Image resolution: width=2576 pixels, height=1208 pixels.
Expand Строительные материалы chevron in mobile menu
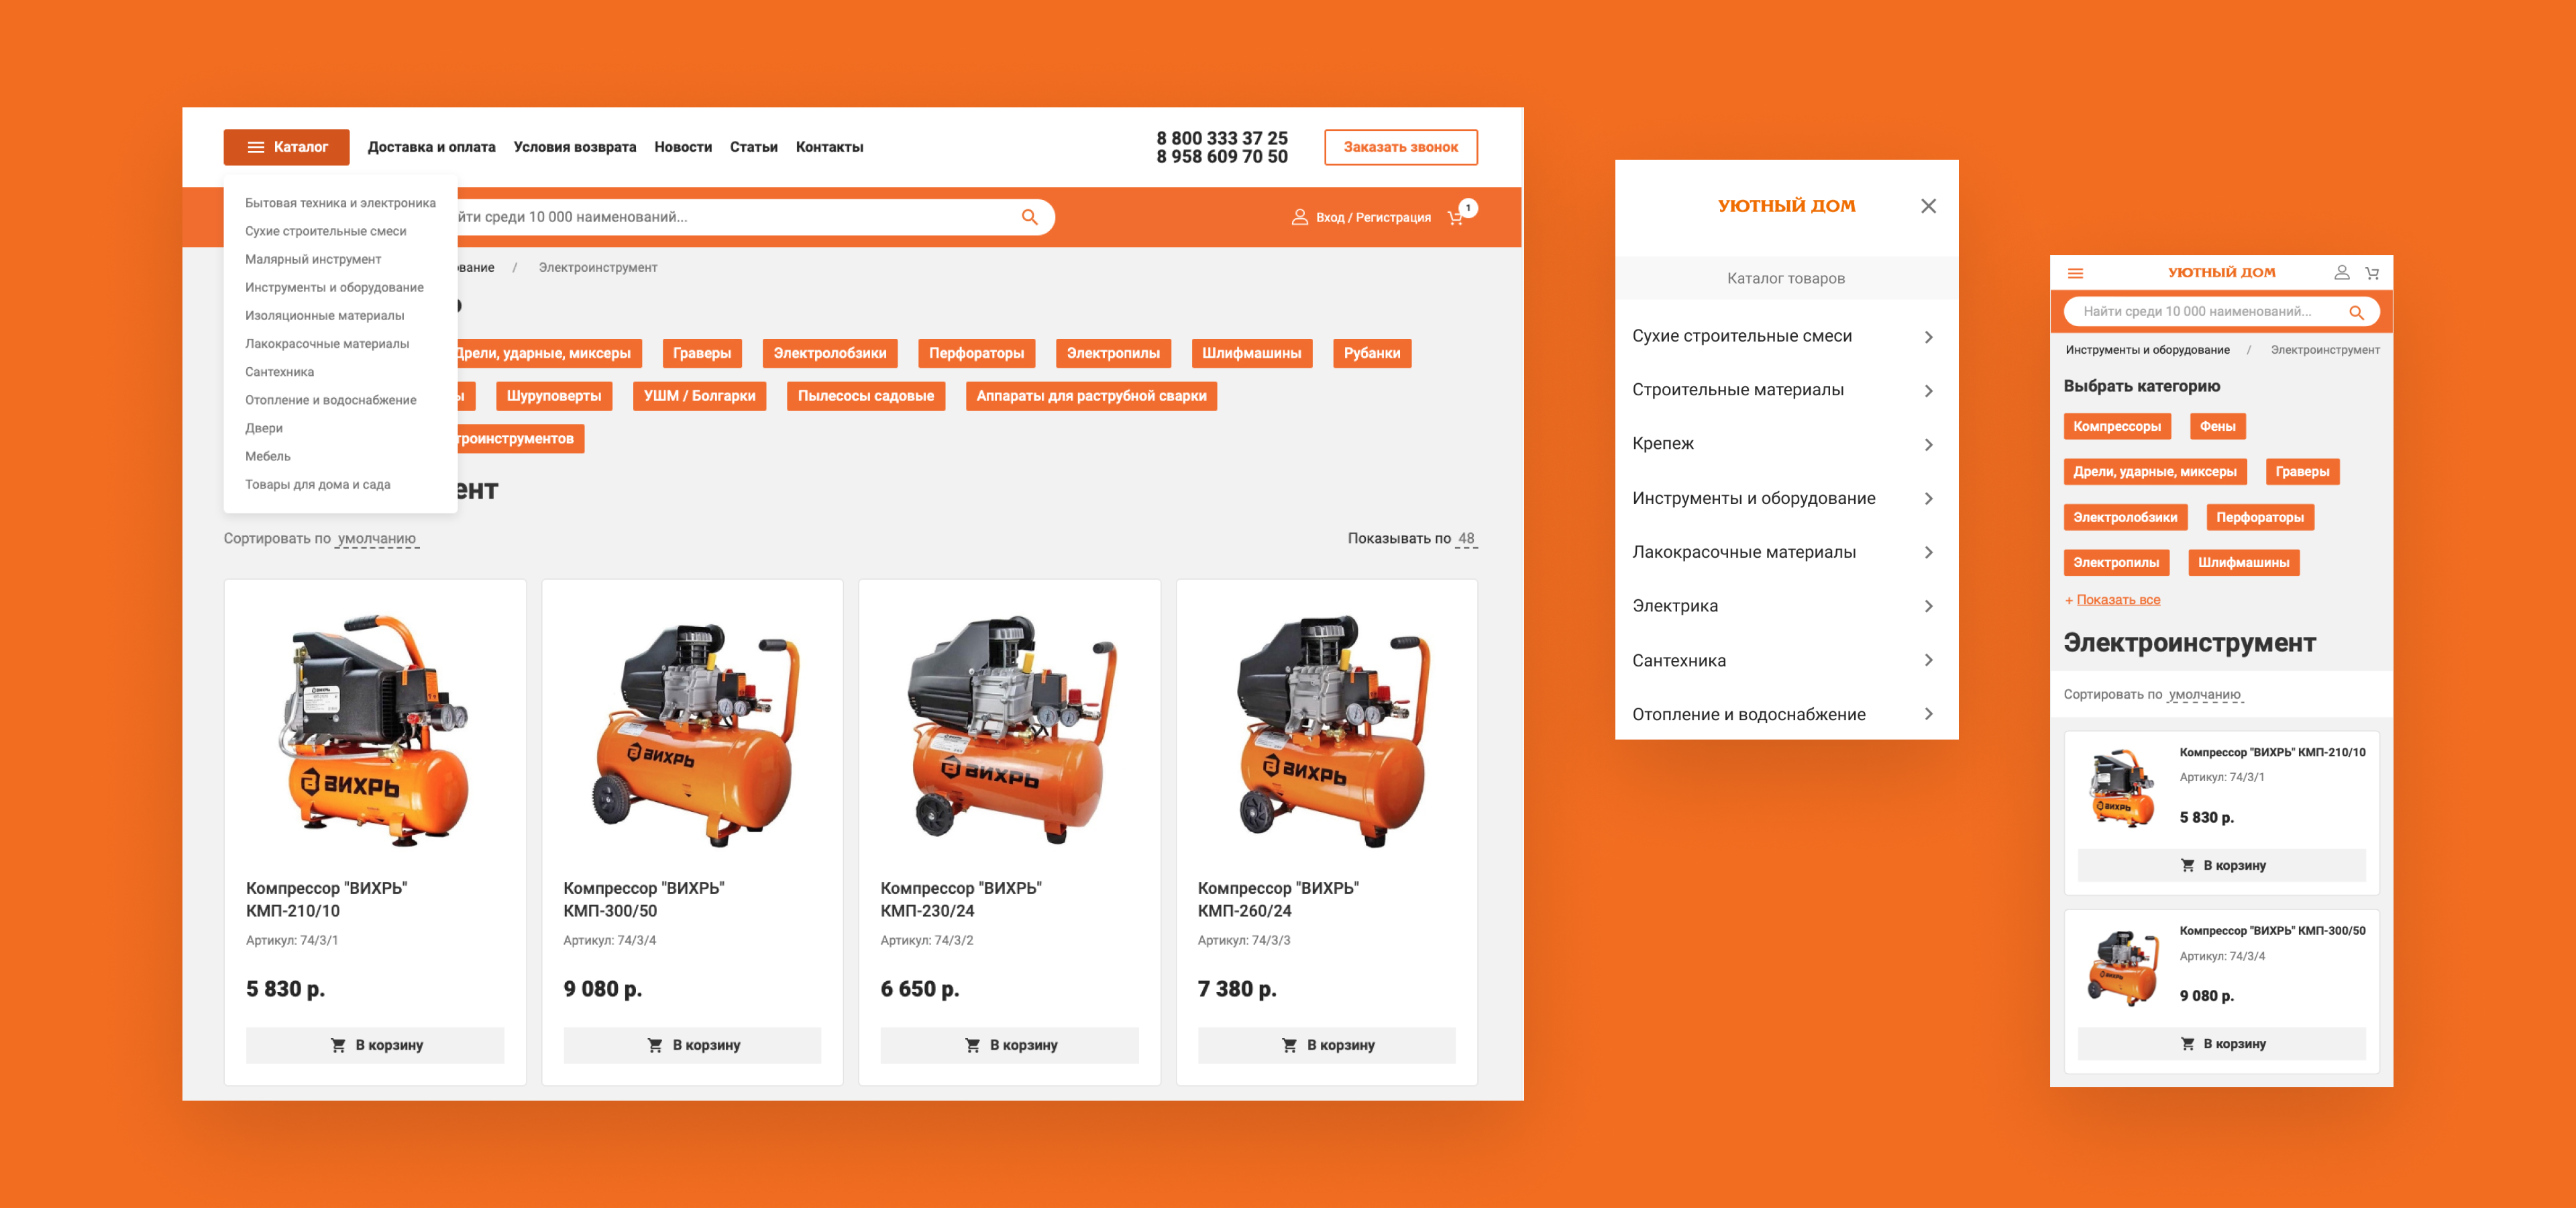tap(1928, 391)
